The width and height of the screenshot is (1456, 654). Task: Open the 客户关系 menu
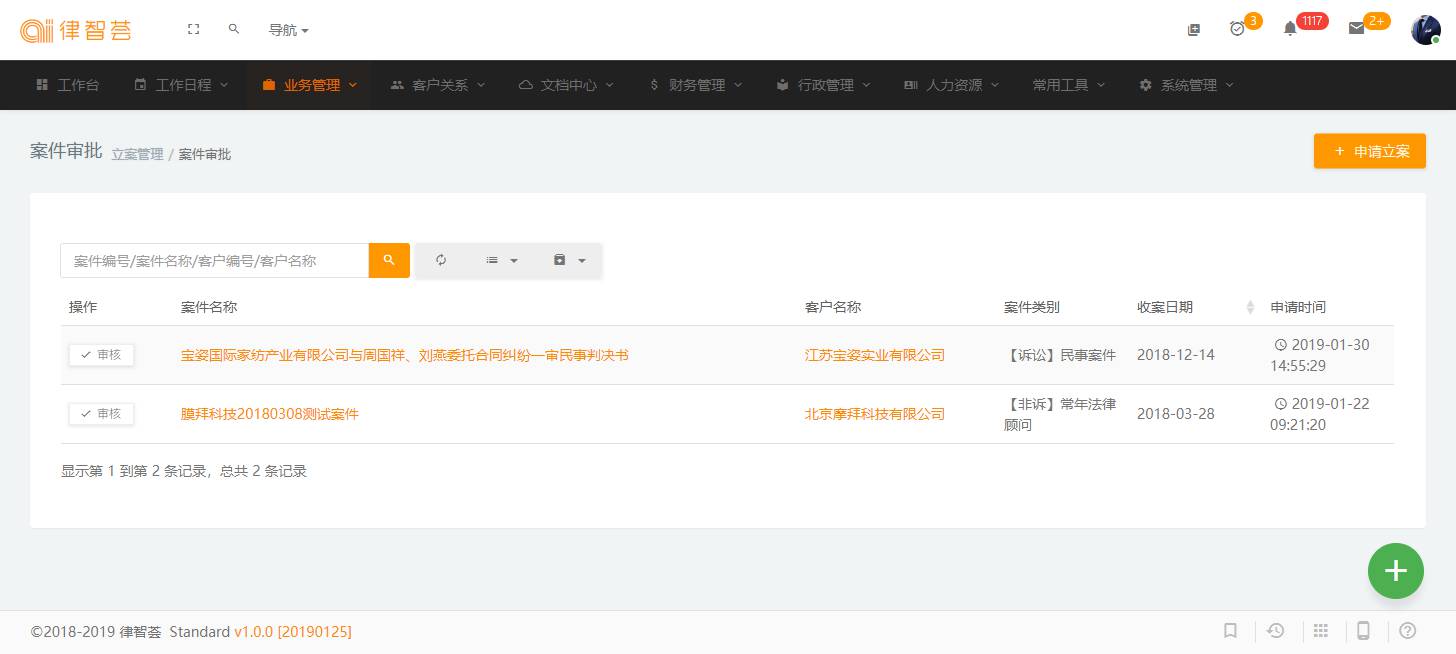(x=439, y=85)
